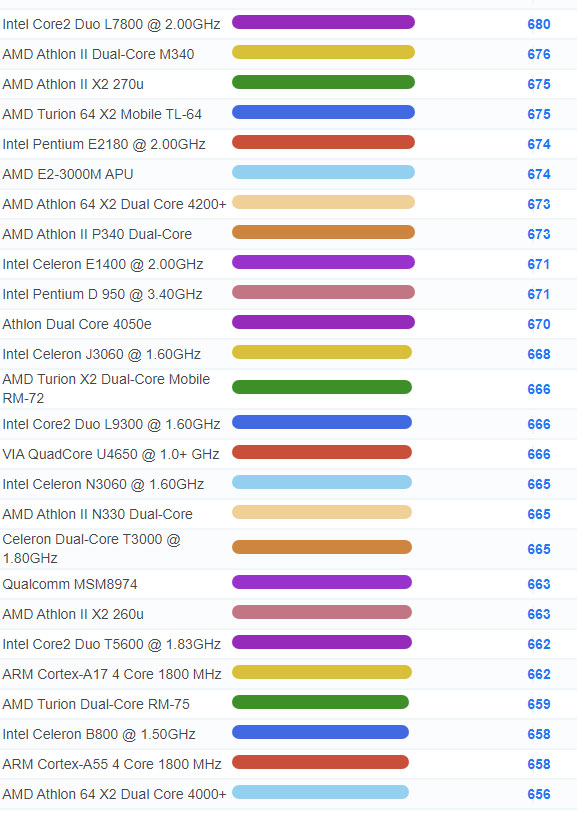Click score 680 for Core2 Duo L7800

[x=539, y=24]
